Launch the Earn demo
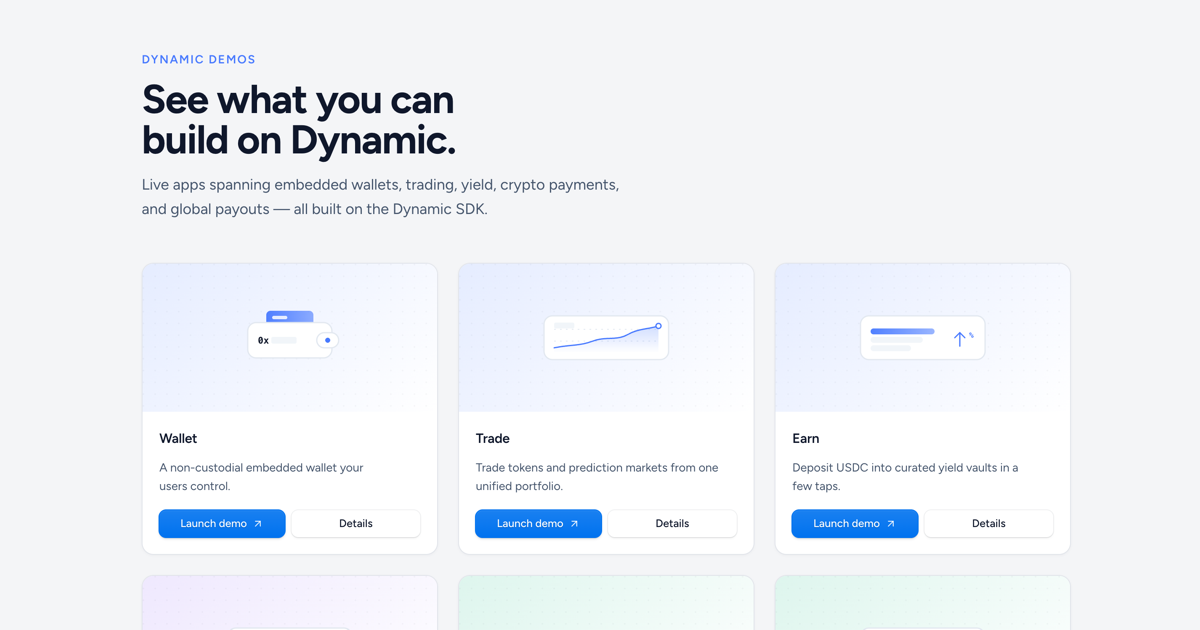Image resolution: width=1200 pixels, height=630 pixels. (855, 523)
